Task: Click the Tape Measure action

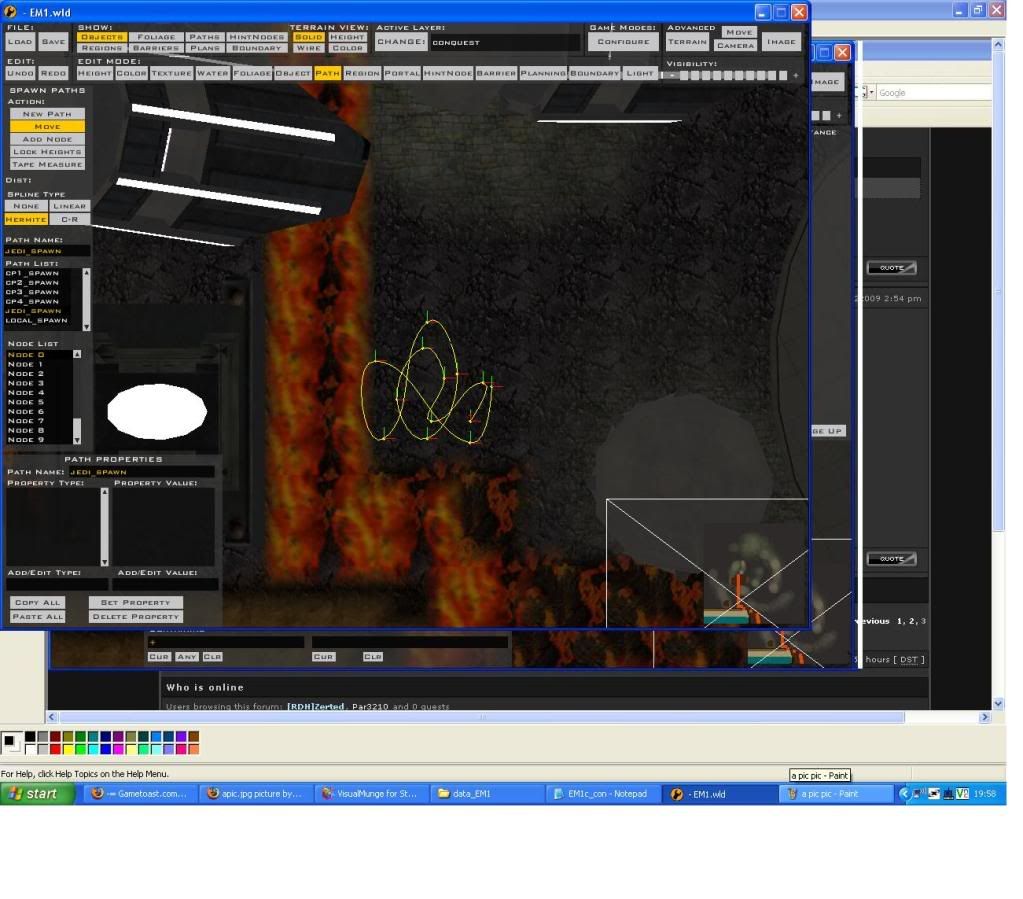Action: click(x=47, y=164)
